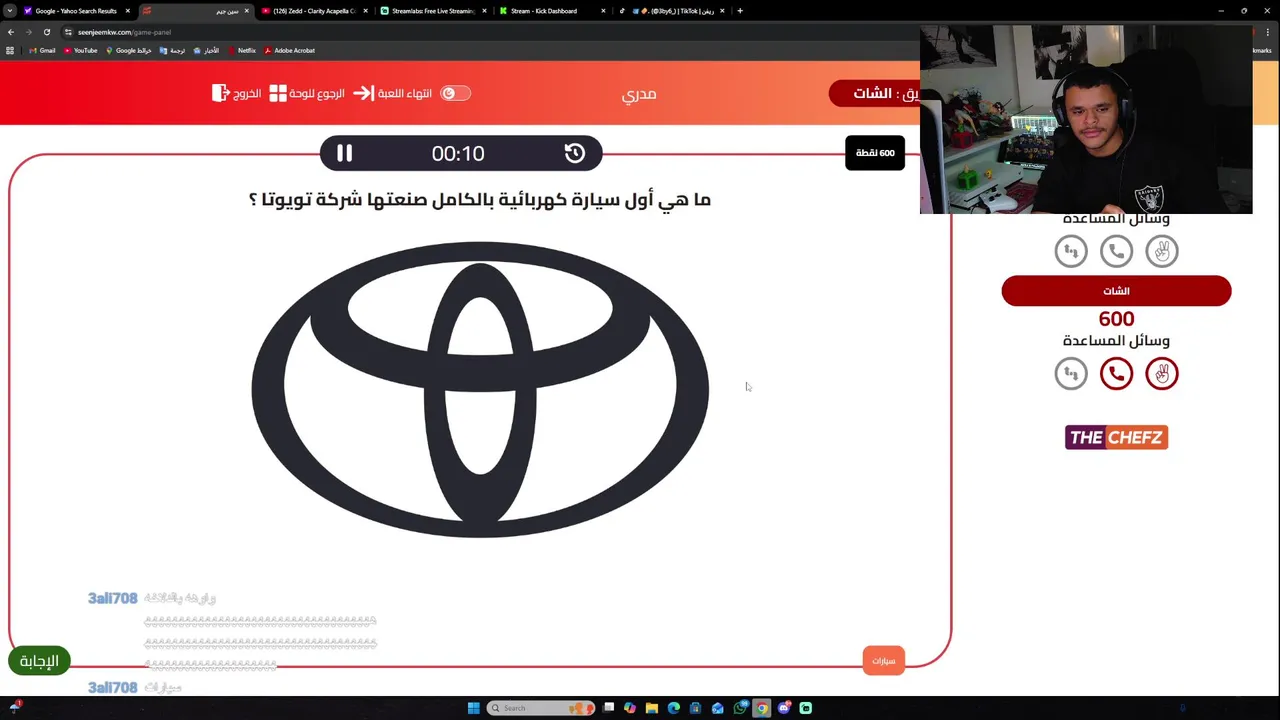Click the taskbar Search box
Image resolution: width=1280 pixels, height=720 pixels.
(541, 708)
